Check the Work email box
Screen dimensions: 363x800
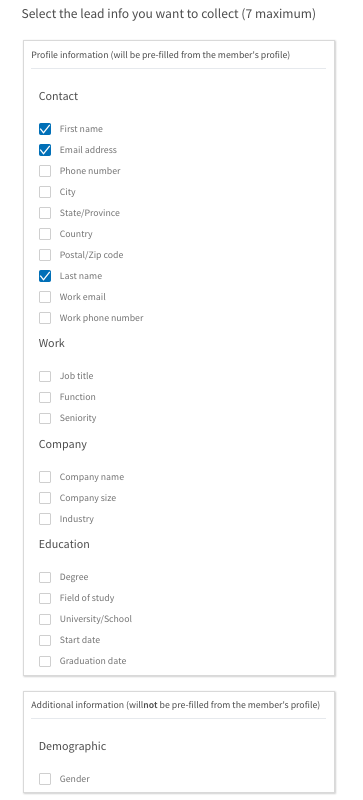pyautogui.click(x=45, y=297)
